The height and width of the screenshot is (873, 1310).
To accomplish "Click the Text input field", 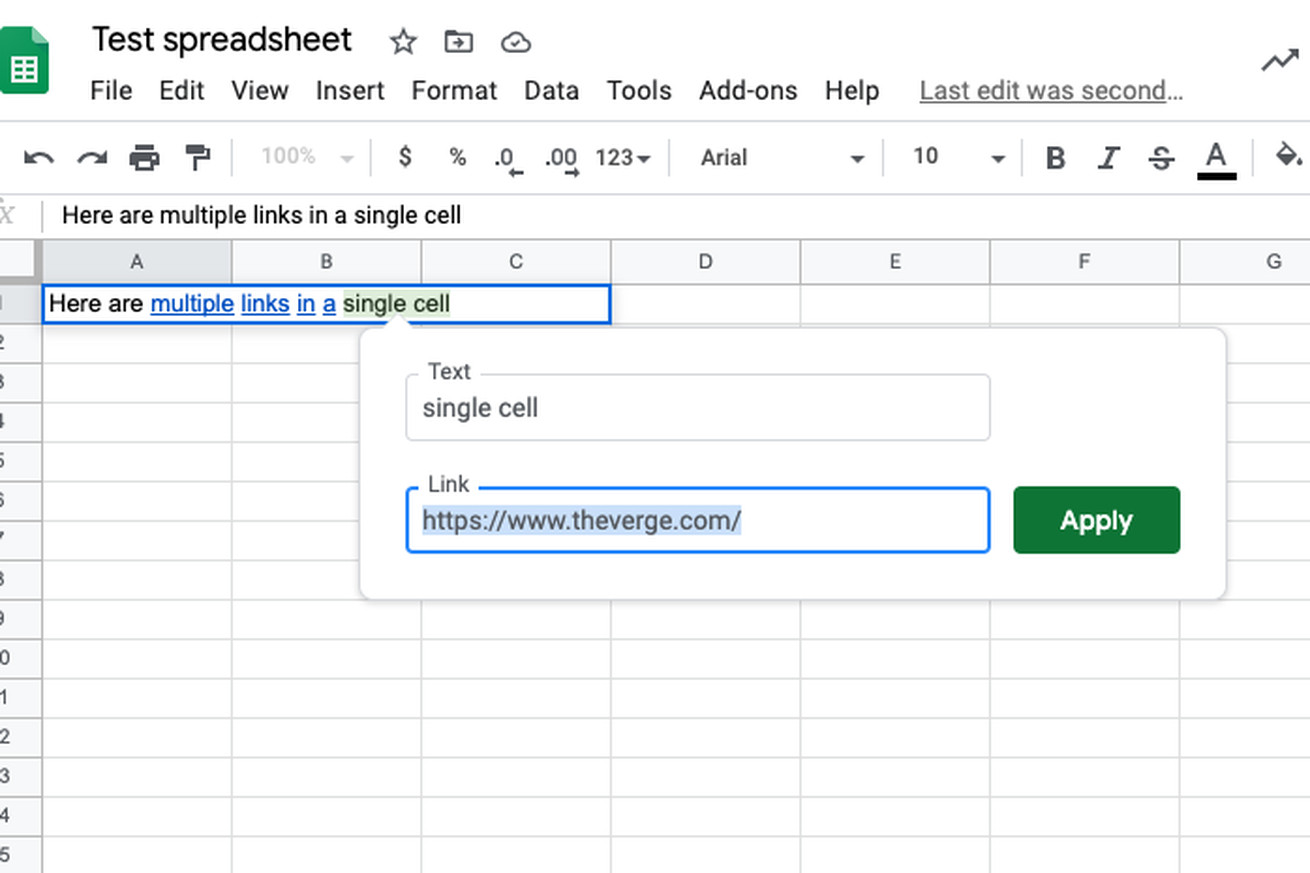I will click(x=698, y=408).
